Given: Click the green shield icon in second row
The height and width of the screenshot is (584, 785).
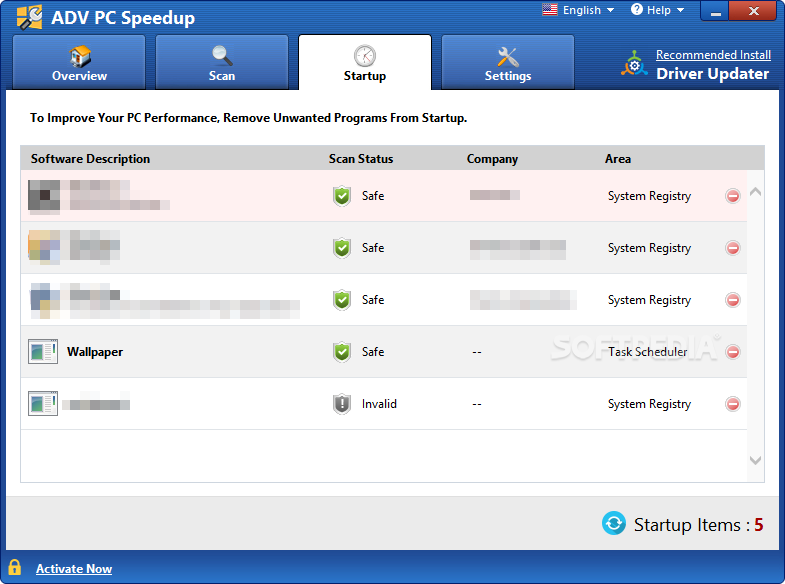Looking at the screenshot, I should click(342, 248).
